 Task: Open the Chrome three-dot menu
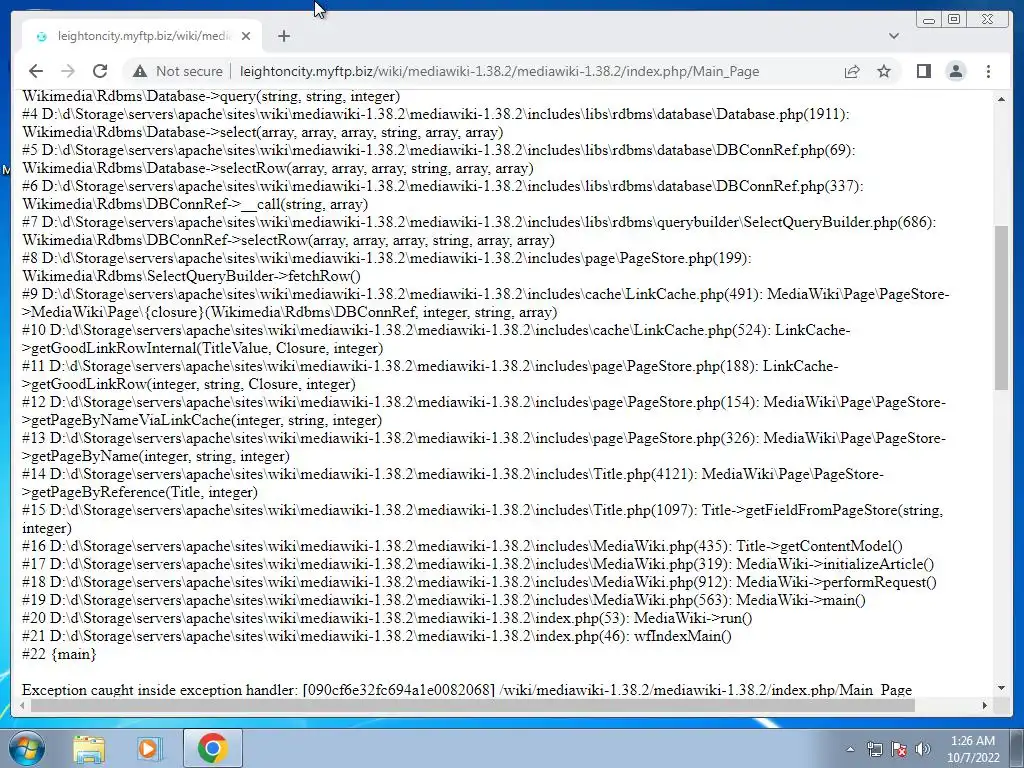tap(988, 71)
